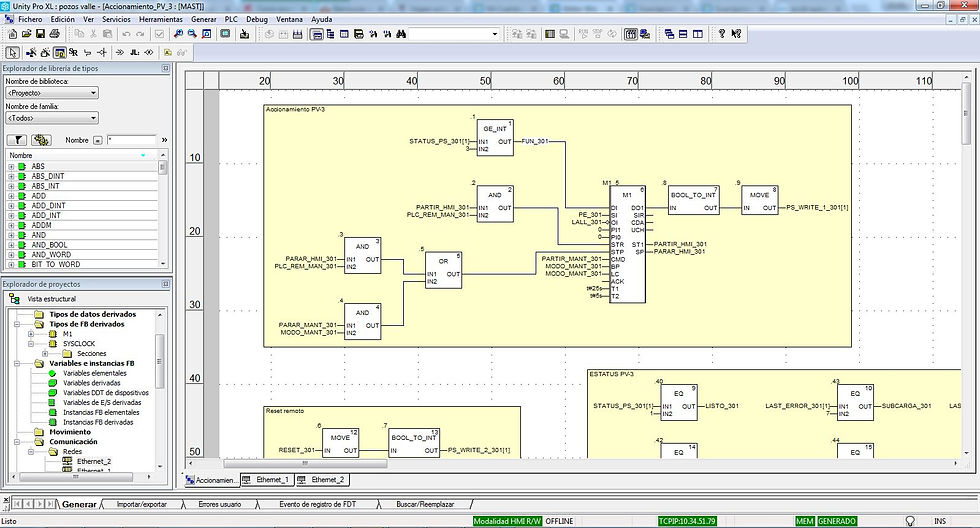
Task: Open the toolbar search combo box arrow
Action: [x=495, y=34]
